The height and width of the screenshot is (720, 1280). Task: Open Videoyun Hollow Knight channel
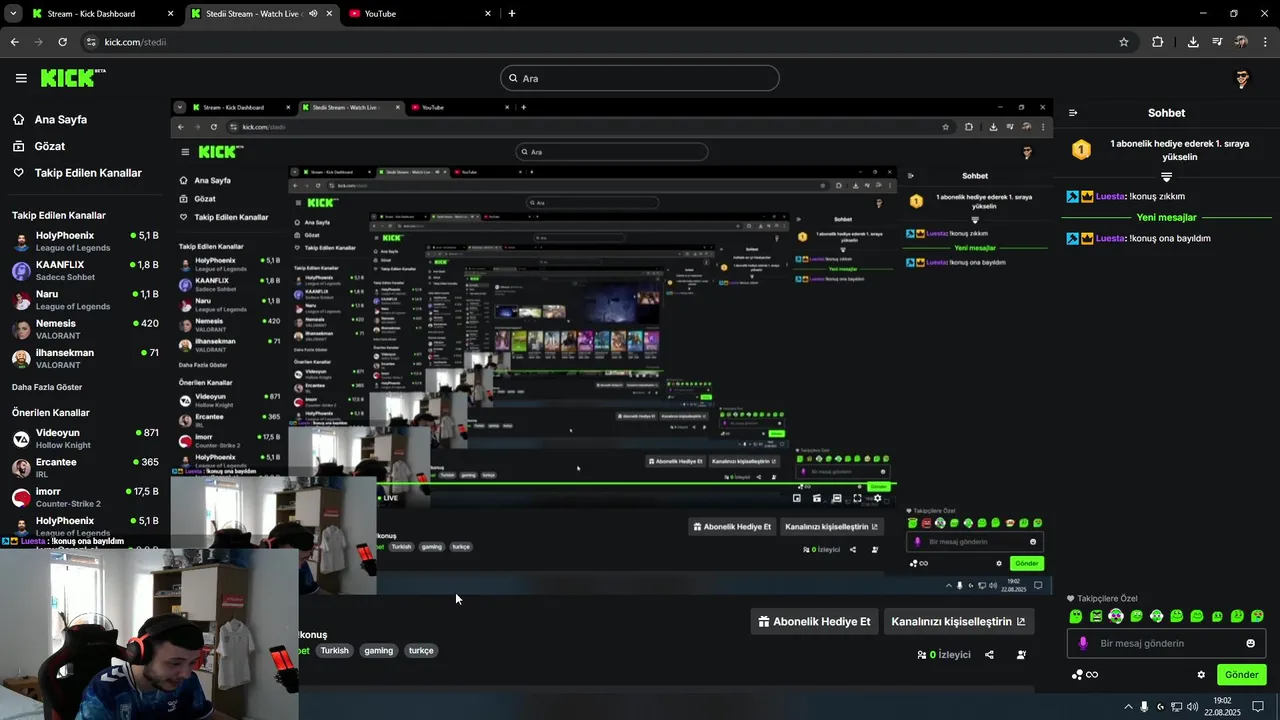85,439
